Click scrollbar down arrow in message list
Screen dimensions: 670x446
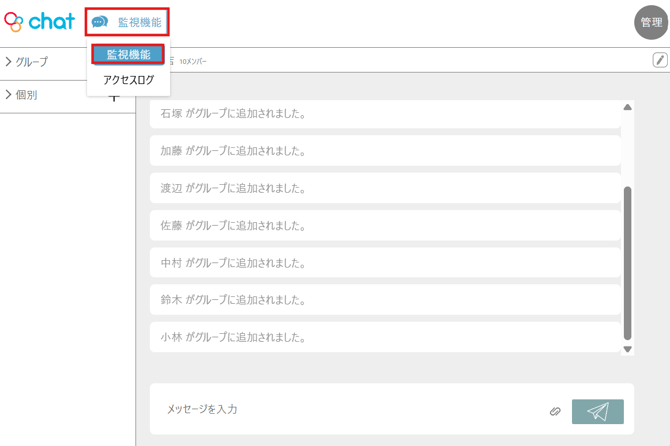pos(627,349)
